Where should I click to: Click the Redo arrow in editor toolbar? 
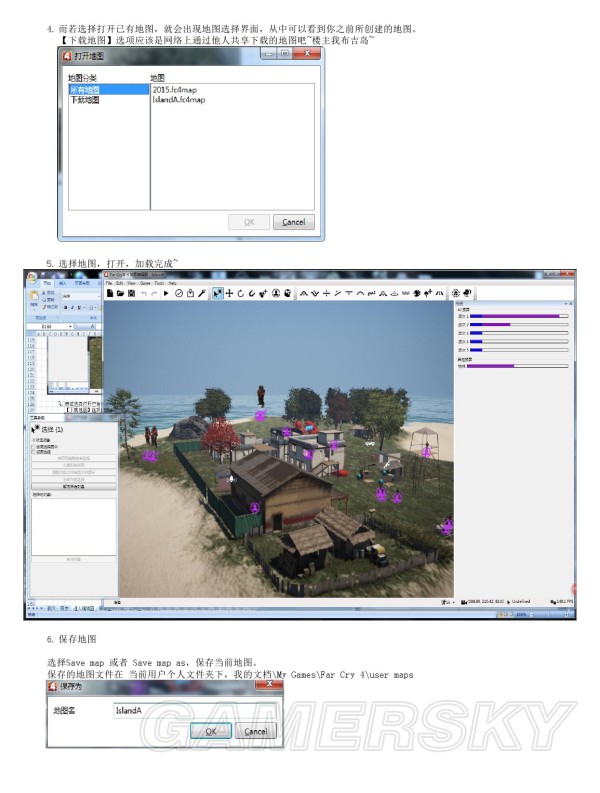click(154, 293)
